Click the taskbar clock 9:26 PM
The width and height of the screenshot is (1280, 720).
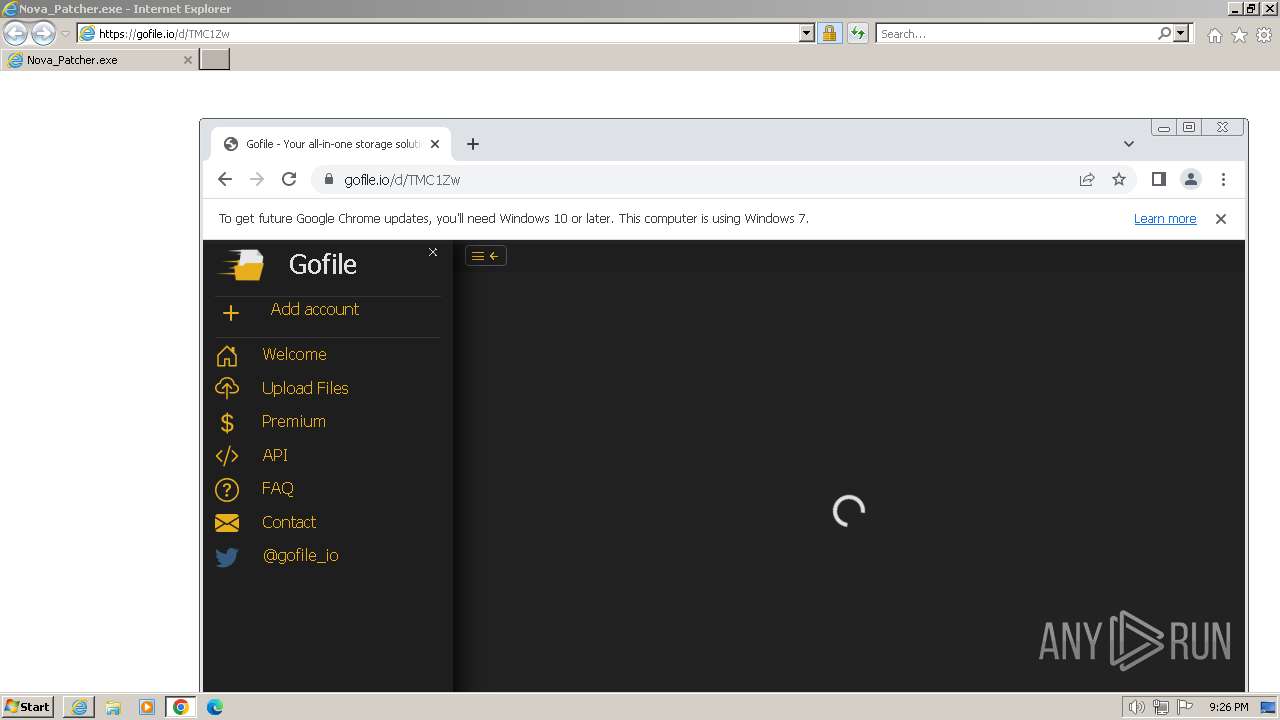coord(1228,707)
